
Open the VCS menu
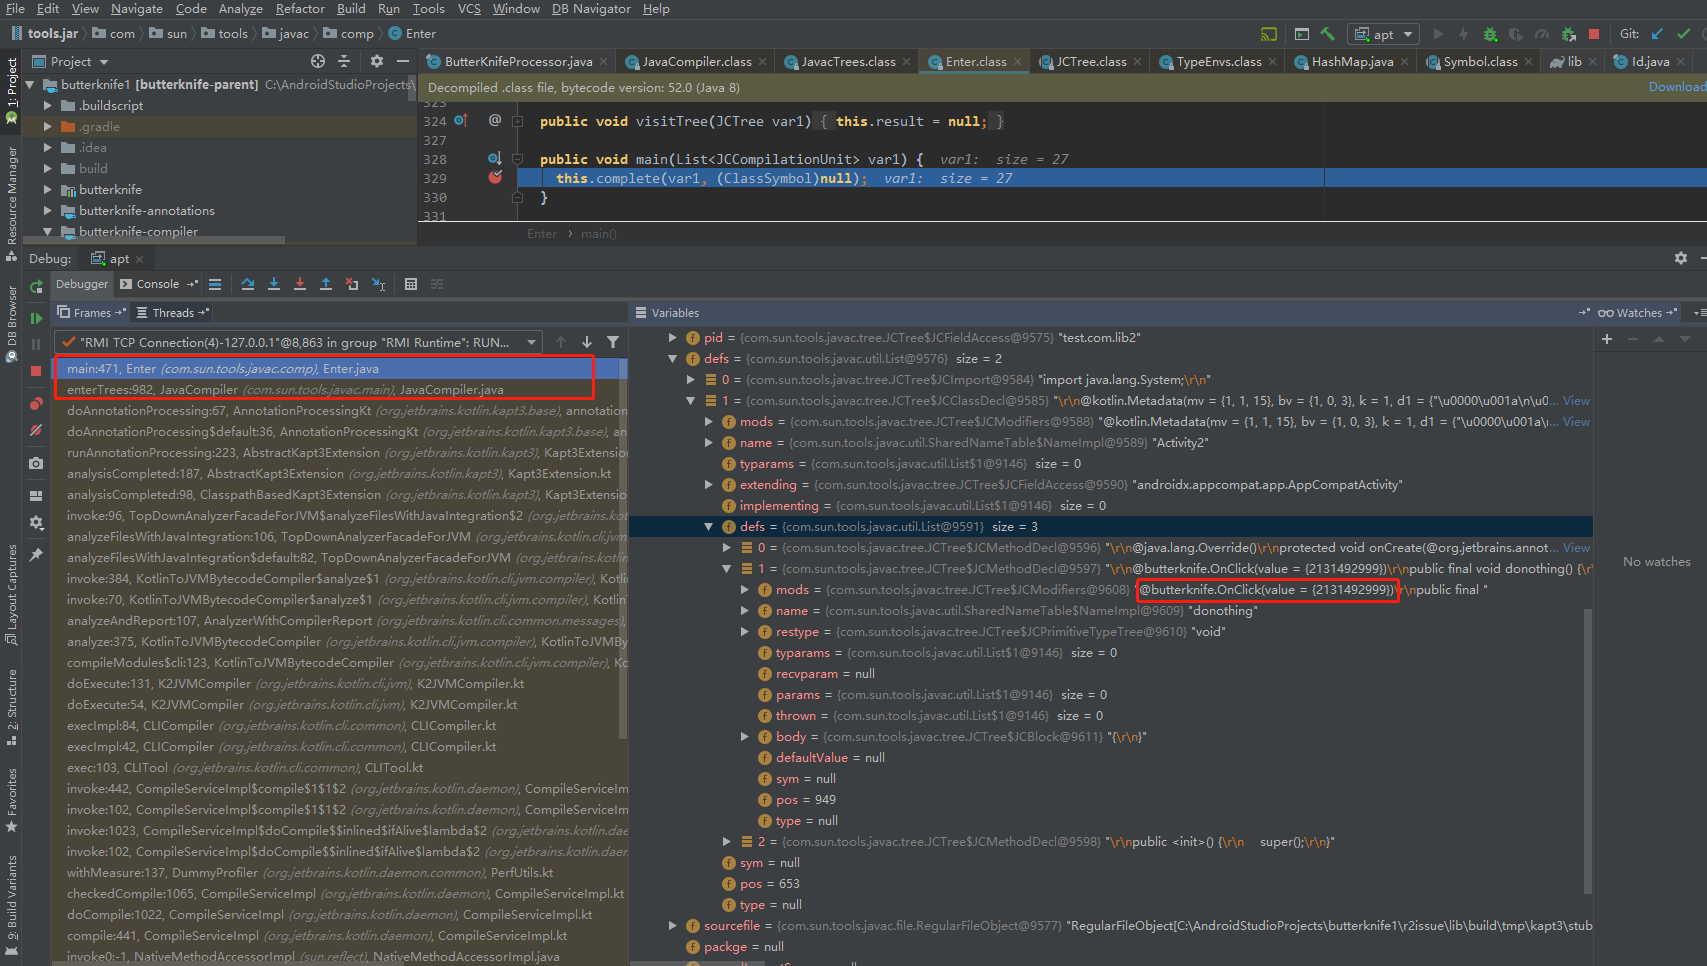tap(469, 9)
